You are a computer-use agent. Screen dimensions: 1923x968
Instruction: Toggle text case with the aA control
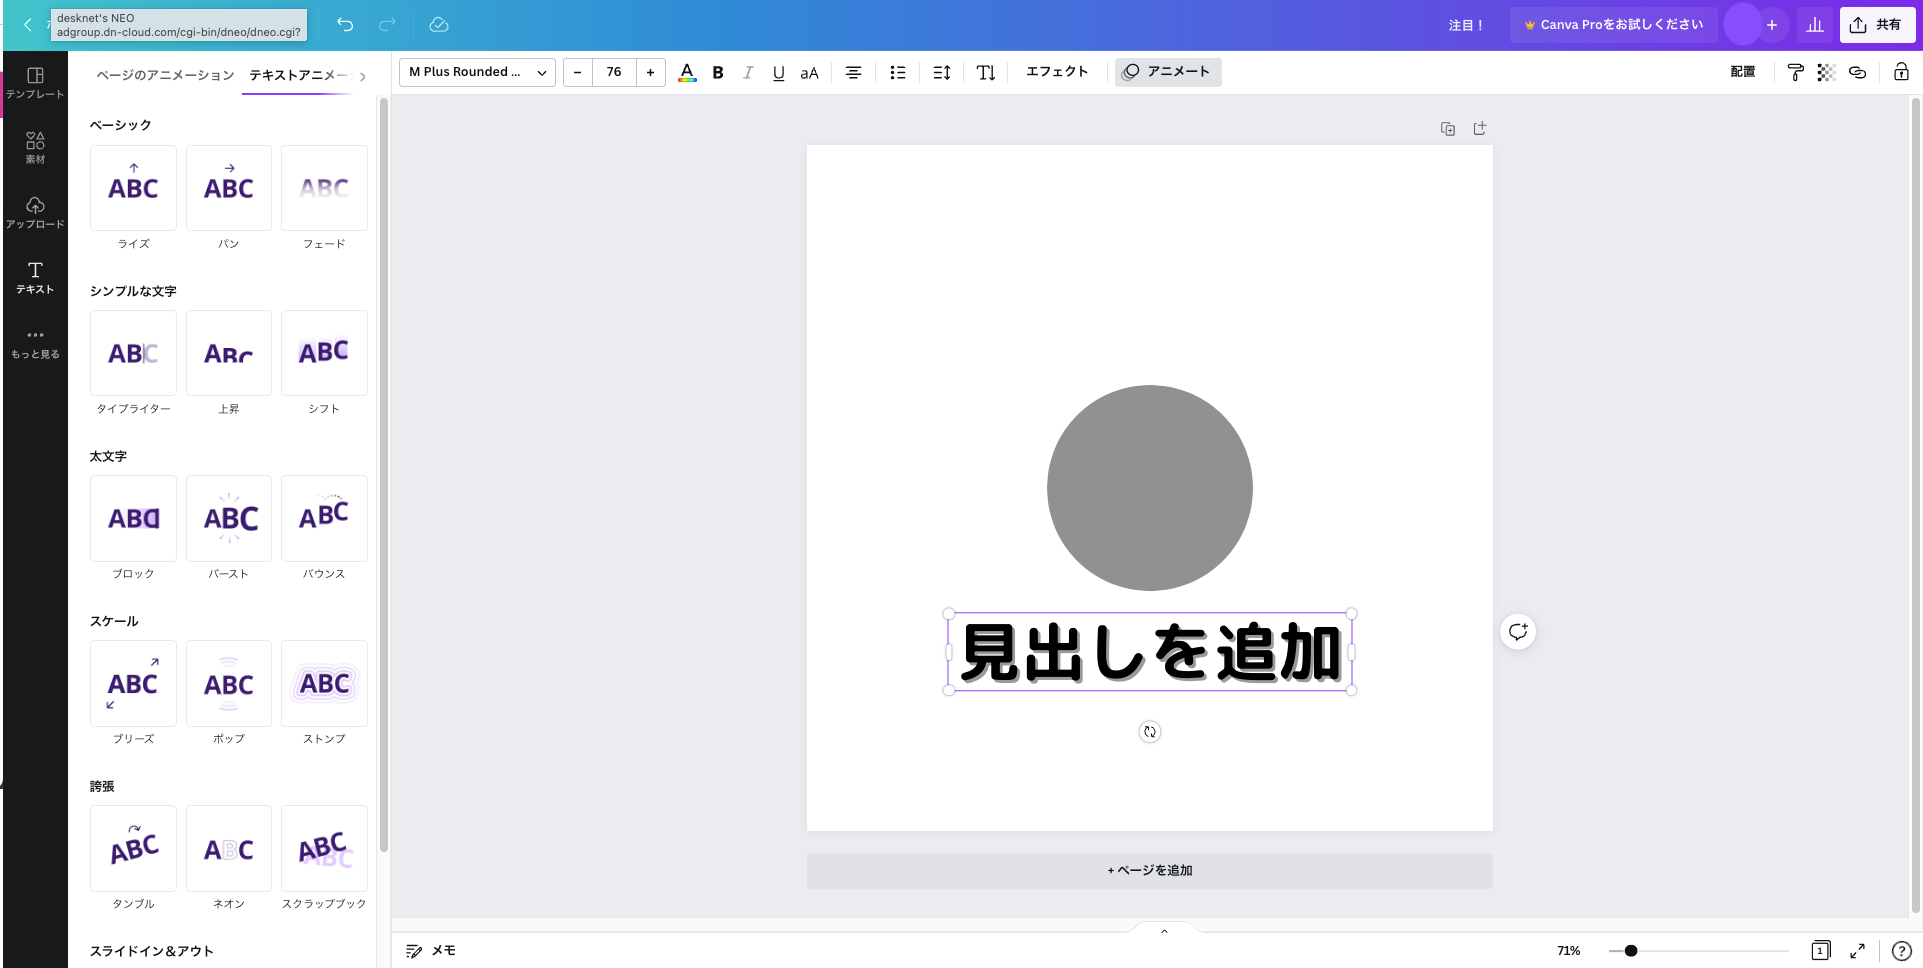click(808, 72)
